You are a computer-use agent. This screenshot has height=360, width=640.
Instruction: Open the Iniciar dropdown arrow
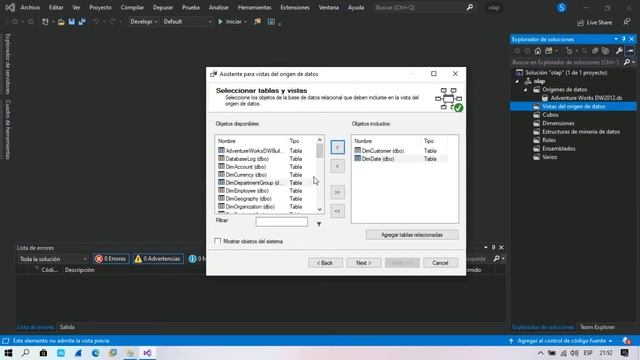(x=245, y=22)
